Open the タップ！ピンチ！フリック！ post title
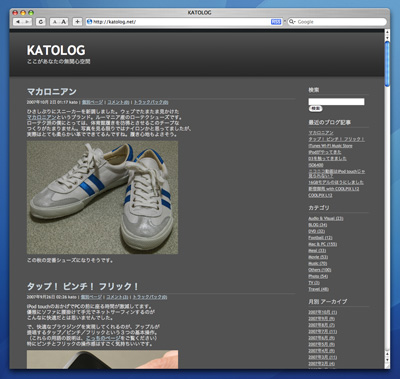Image resolution: width=400 pixels, height=379 pixels. pos(83,286)
